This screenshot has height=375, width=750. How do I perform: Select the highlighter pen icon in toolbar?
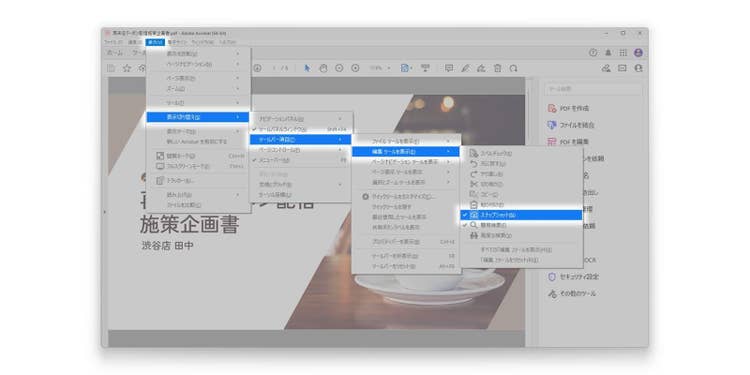465,68
